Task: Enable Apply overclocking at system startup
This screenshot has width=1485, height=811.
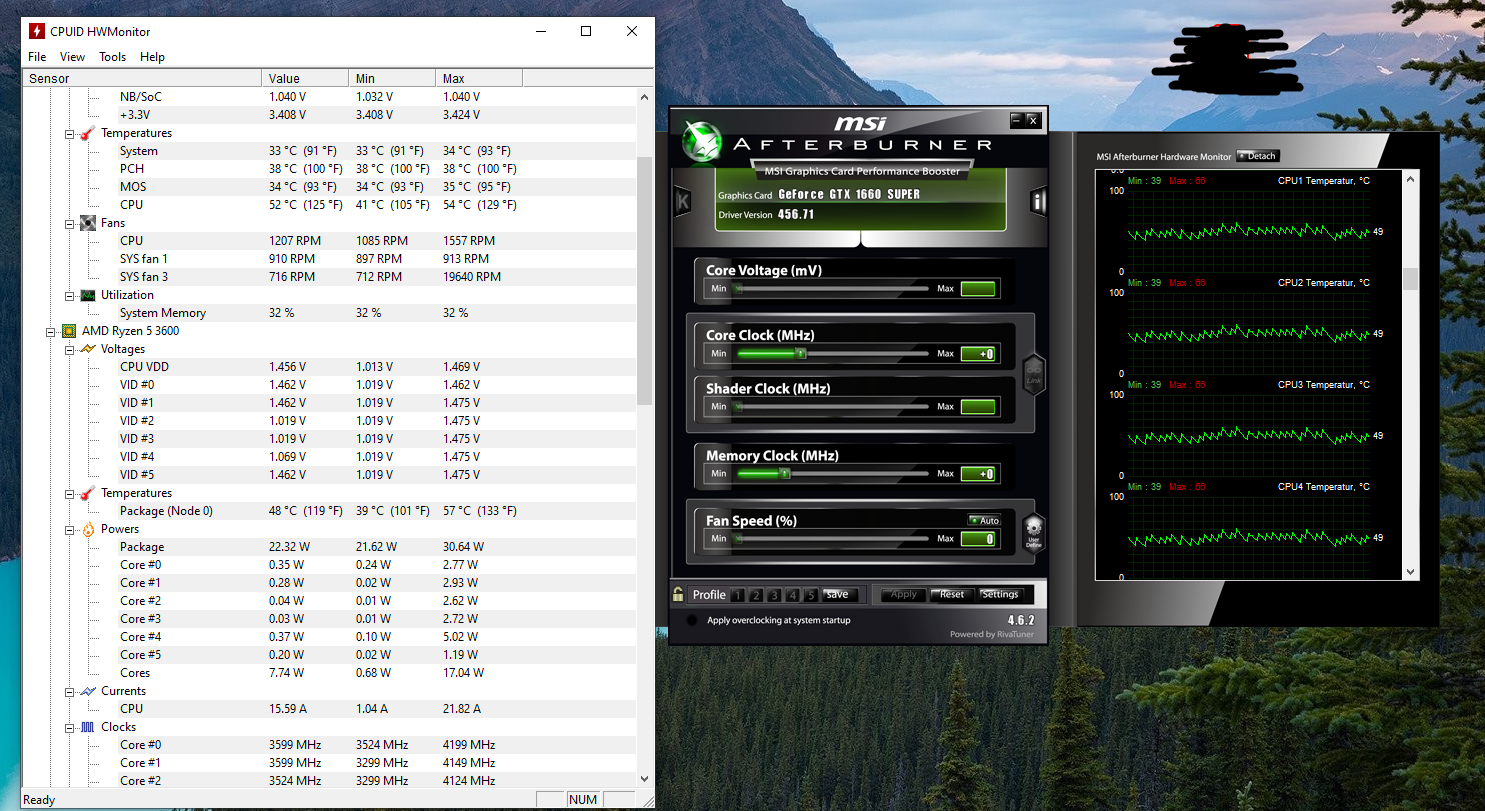Action: (691, 620)
